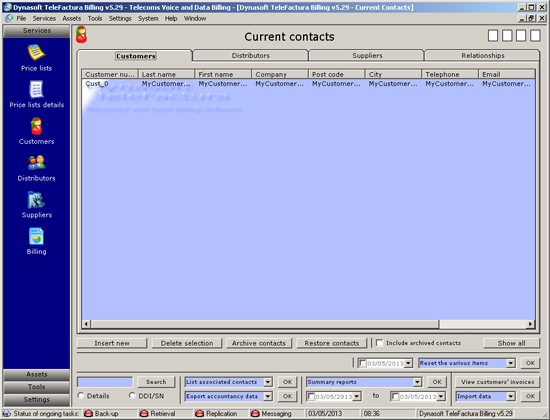This screenshot has height=420, width=550.
Task: Click OK next to Summary reports
Action: (x=437, y=382)
